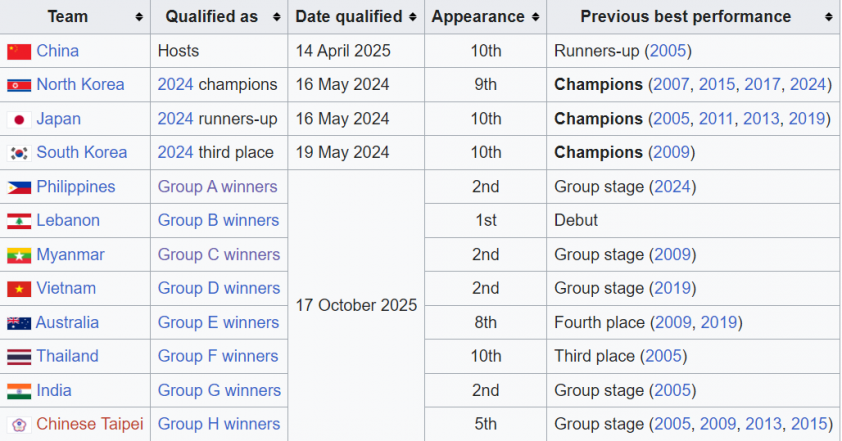Image resolution: width=842 pixels, height=441 pixels.
Task: Sort by Previous best performance column
Action: point(828,17)
